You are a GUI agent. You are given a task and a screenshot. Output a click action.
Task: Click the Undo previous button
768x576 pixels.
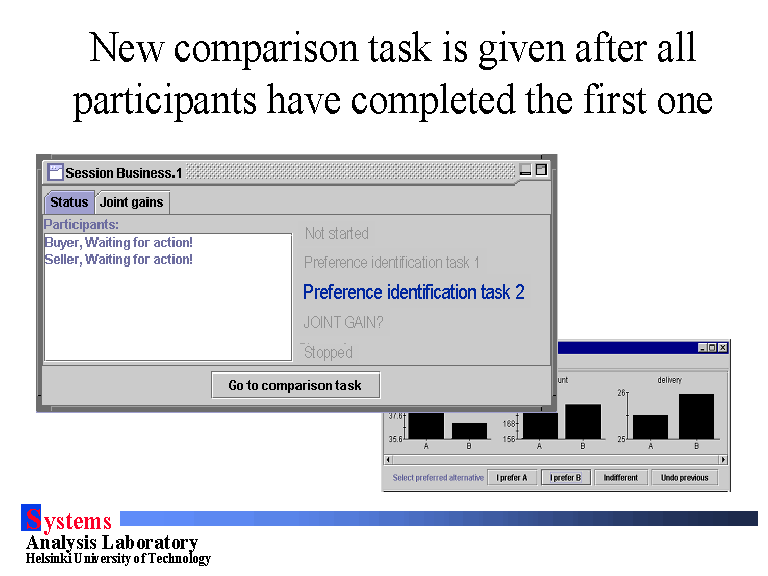point(685,478)
